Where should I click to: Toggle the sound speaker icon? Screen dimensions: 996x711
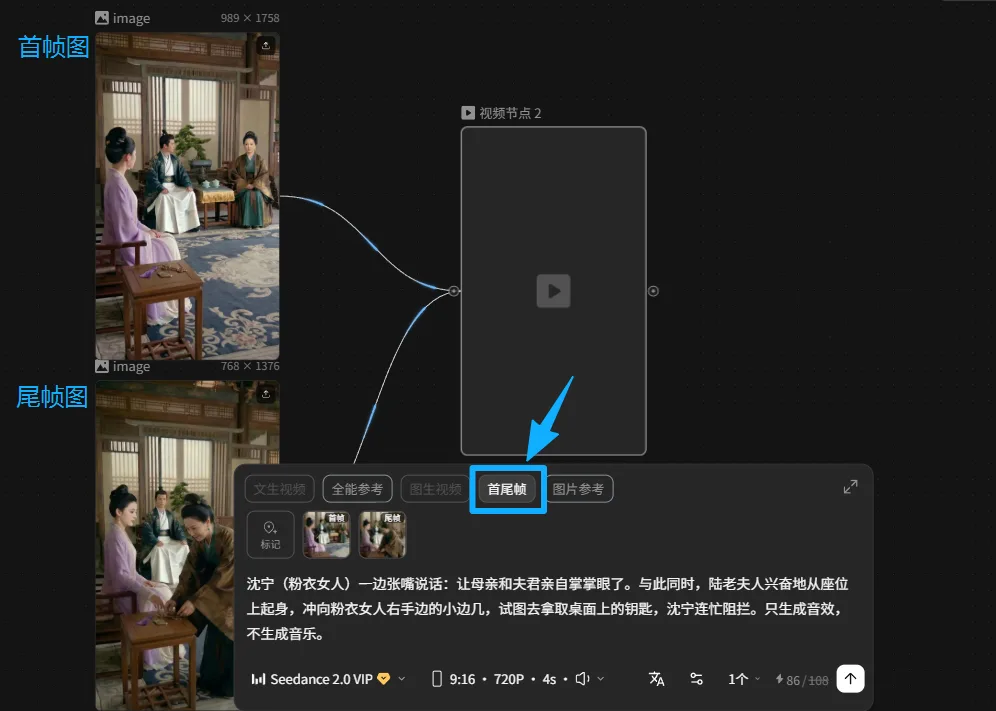click(582, 679)
